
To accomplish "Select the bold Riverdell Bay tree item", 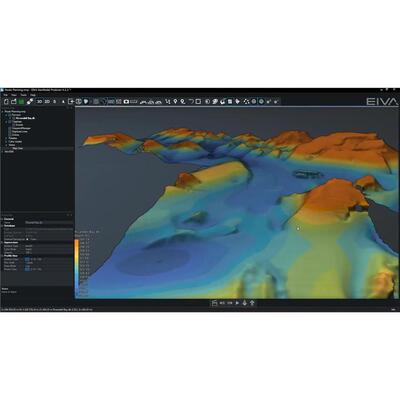I will [25, 118].
